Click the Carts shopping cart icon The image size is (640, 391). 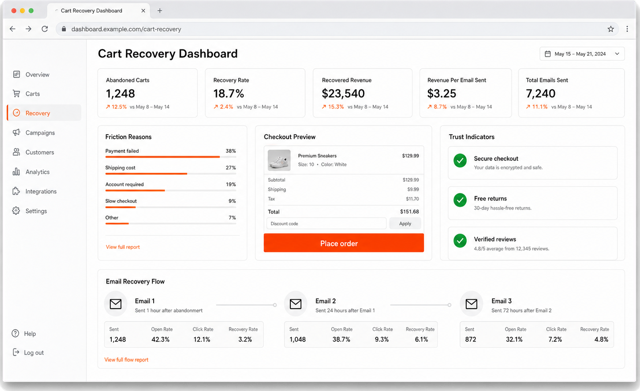point(16,93)
